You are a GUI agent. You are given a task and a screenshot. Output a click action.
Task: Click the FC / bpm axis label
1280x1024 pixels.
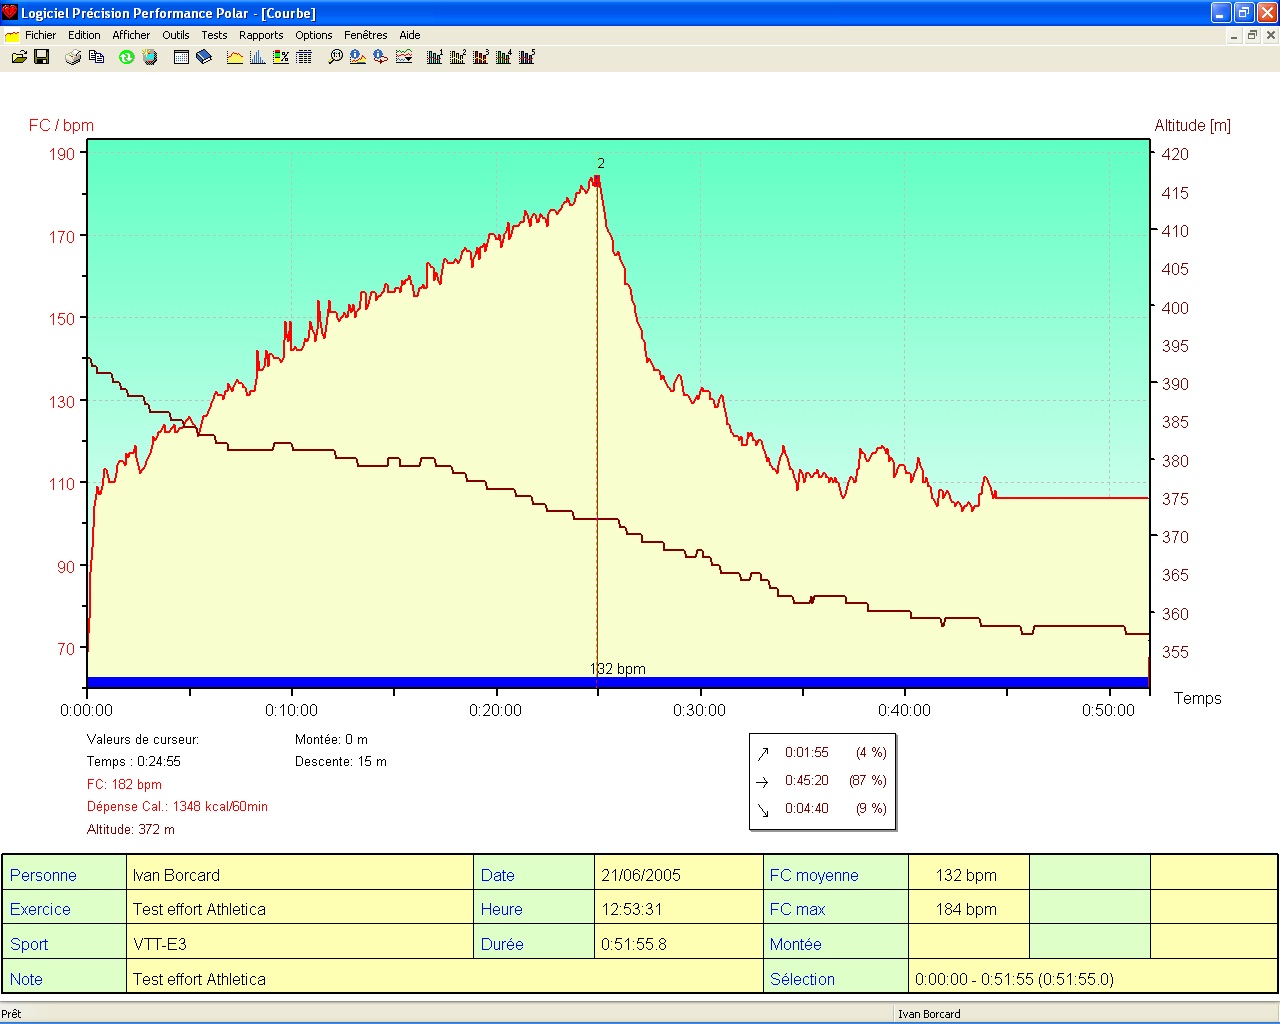[x=61, y=125]
